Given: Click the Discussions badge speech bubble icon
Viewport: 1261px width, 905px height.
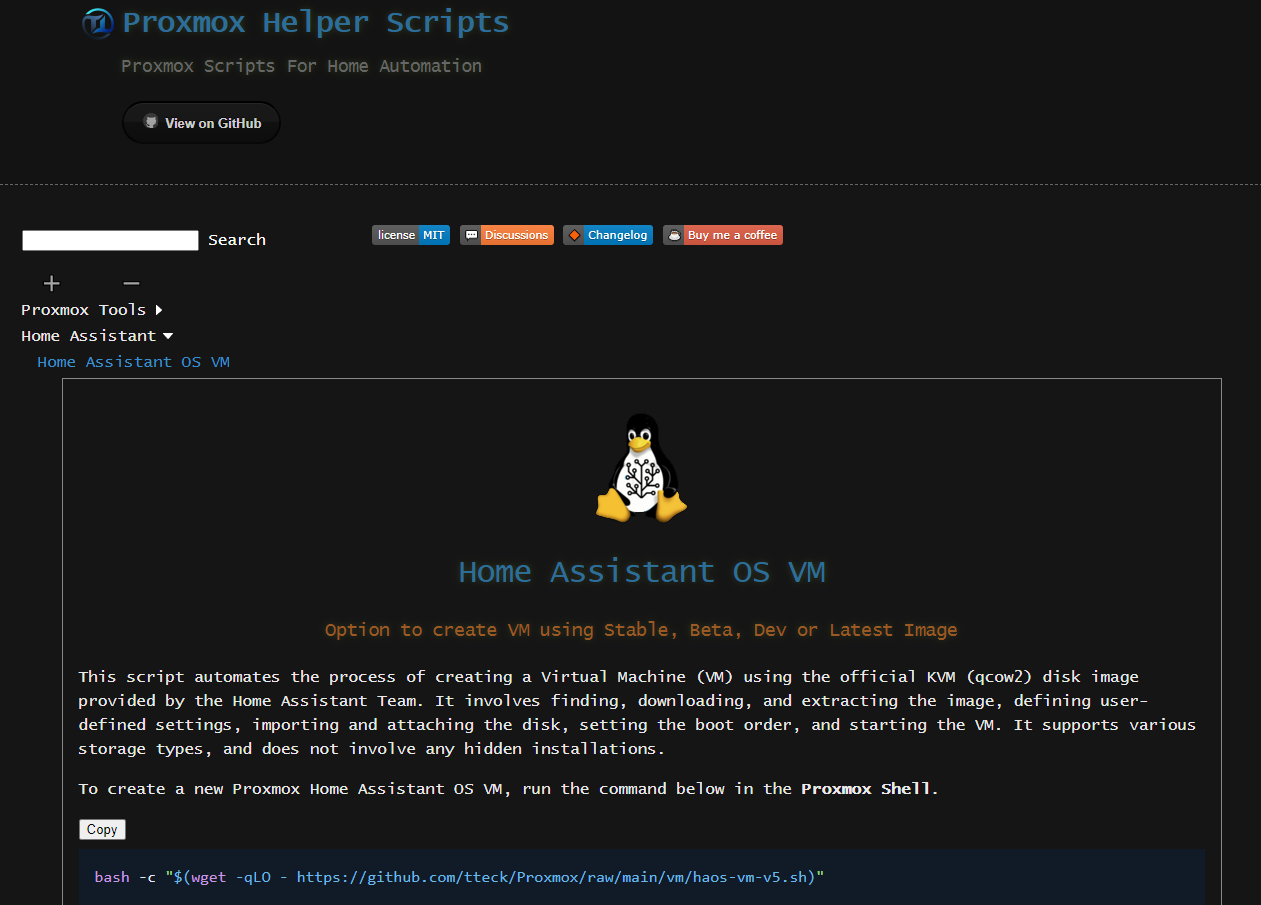Looking at the screenshot, I should 471,235.
